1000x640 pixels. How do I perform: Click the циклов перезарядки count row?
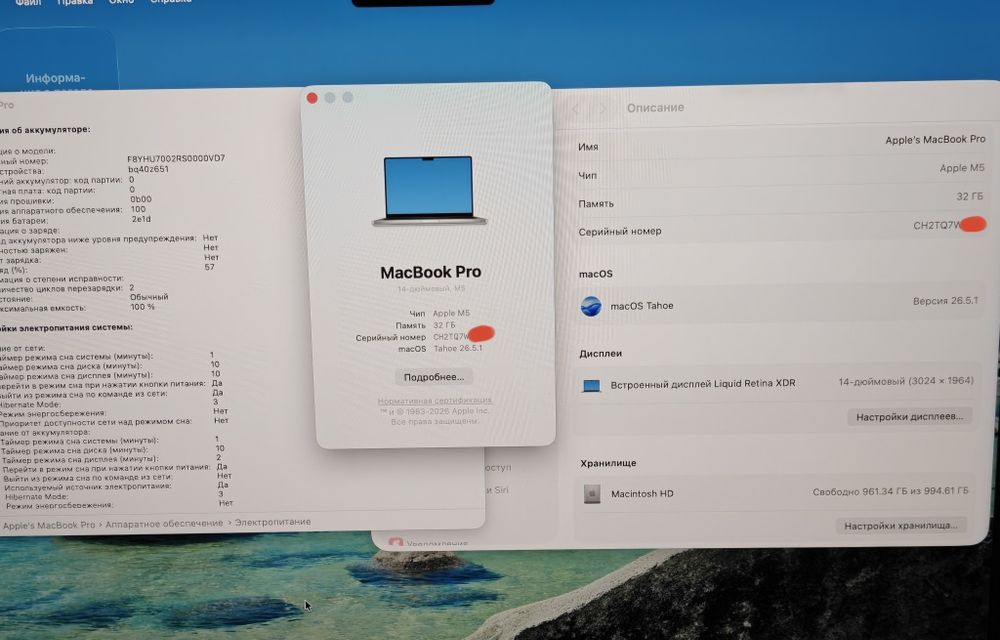click(67, 288)
